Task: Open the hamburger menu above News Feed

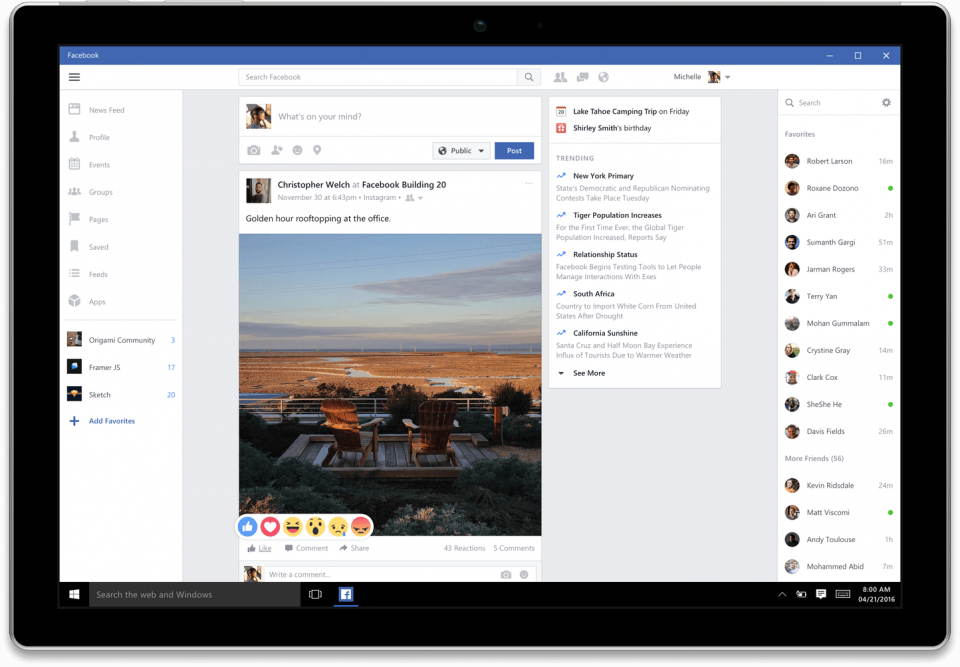Action: pos(74,76)
